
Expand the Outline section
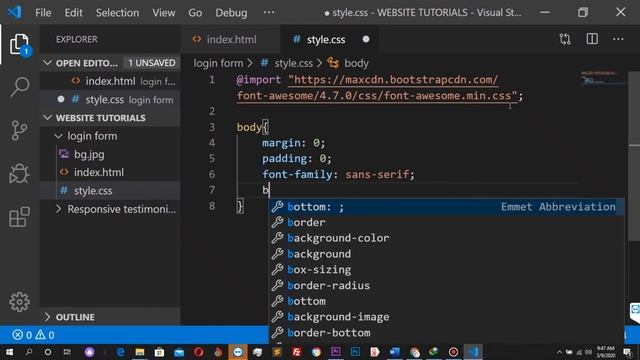[110, 317]
